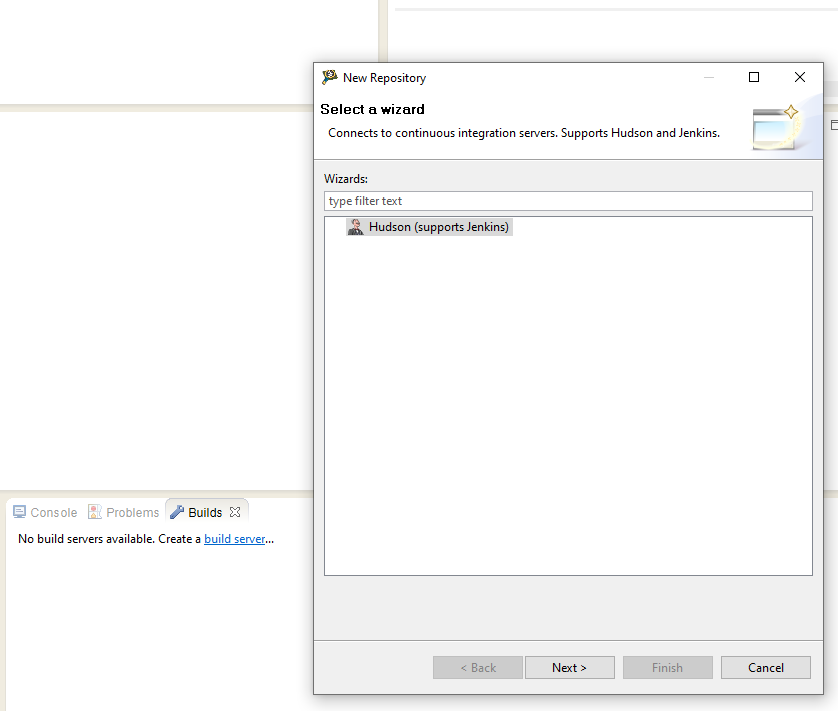Click the 'Wizards:' label
Viewport: 838px width, 711px height.
[x=346, y=179]
